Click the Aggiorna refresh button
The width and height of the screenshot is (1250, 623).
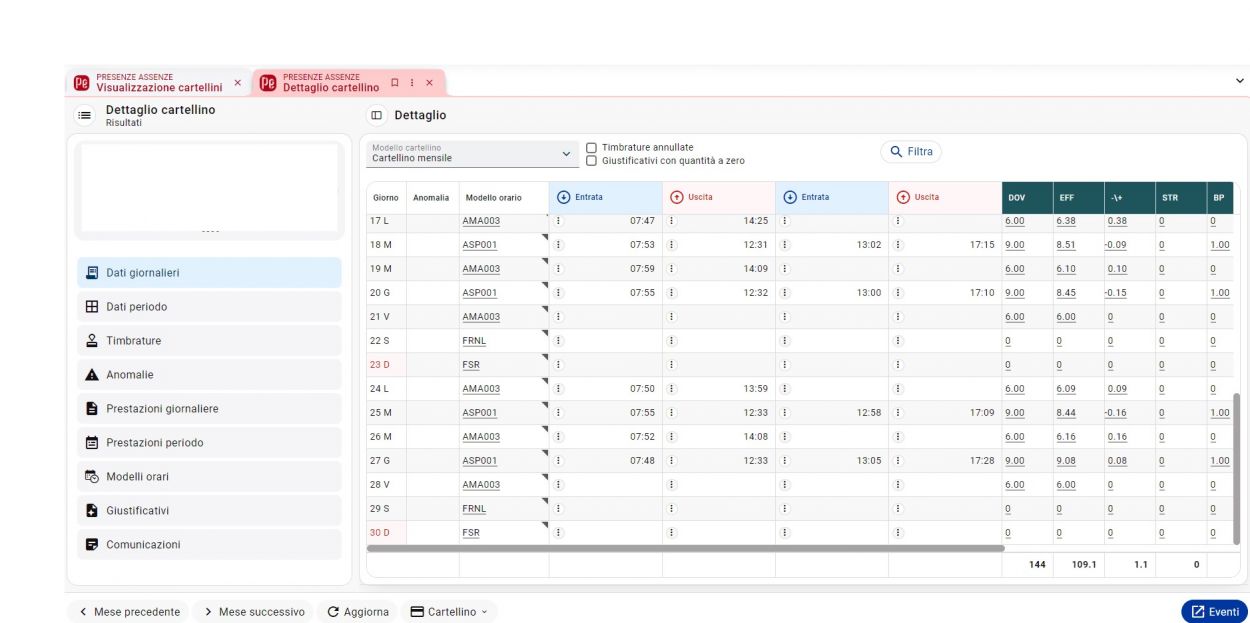pyautogui.click(x=358, y=612)
